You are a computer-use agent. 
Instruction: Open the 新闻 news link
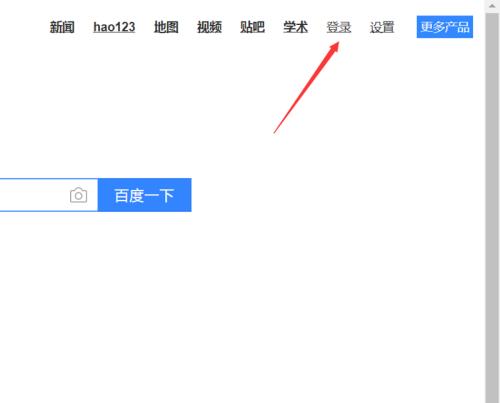(62, 27)
